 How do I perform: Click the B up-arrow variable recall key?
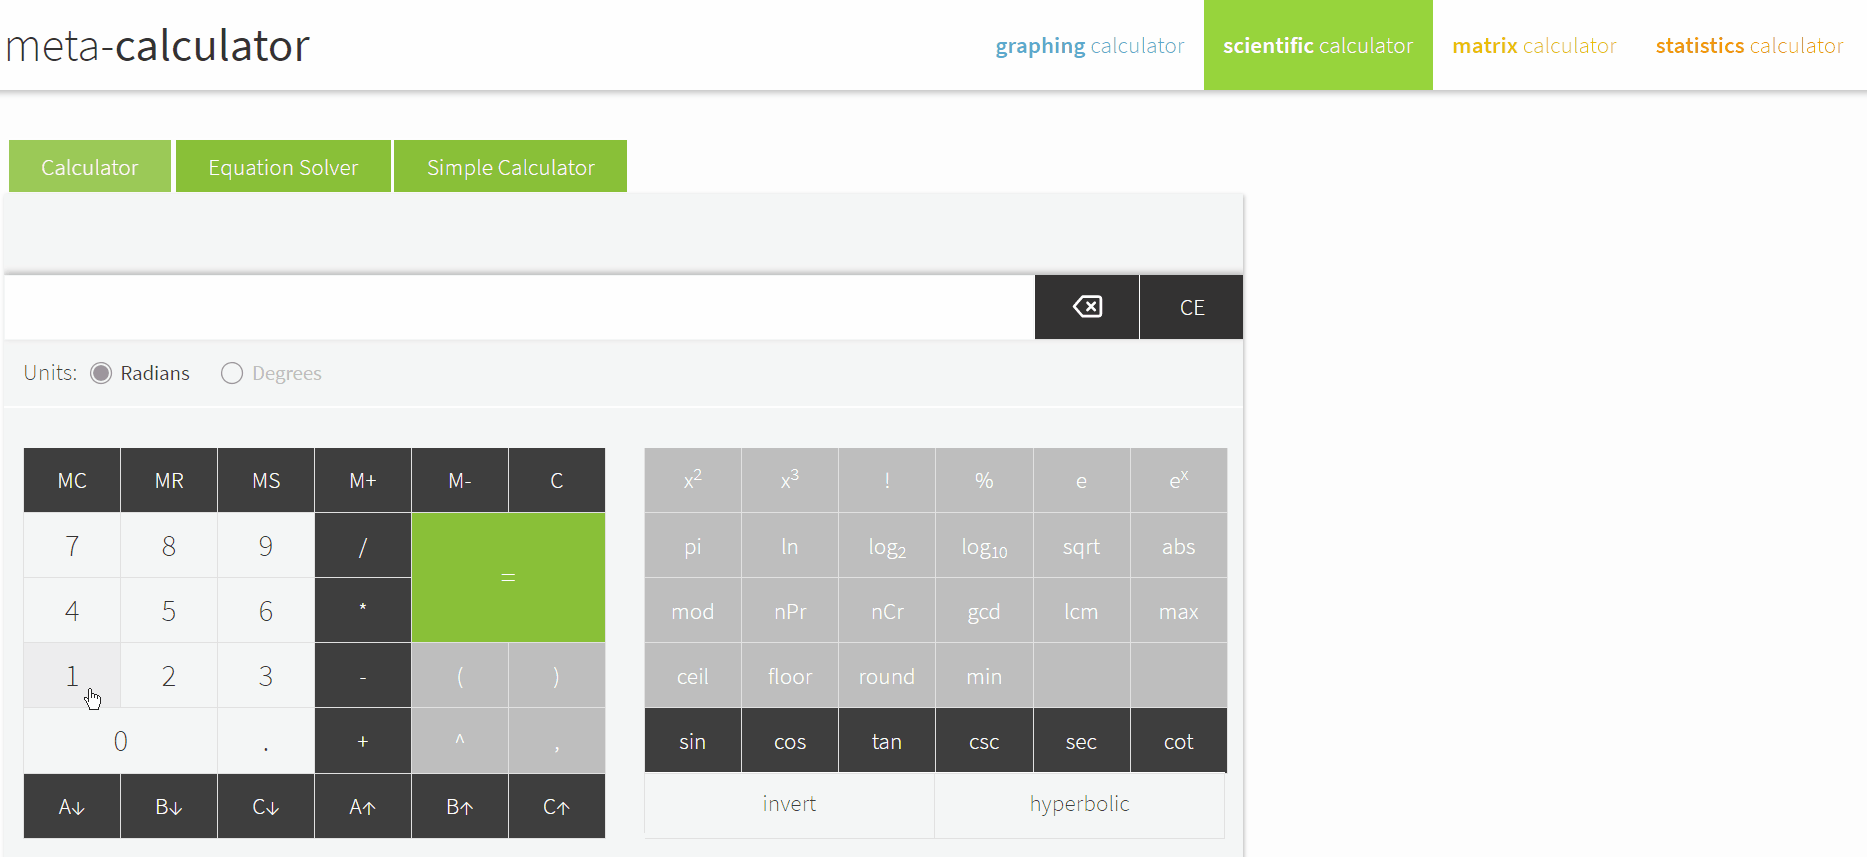click(460, 806)
